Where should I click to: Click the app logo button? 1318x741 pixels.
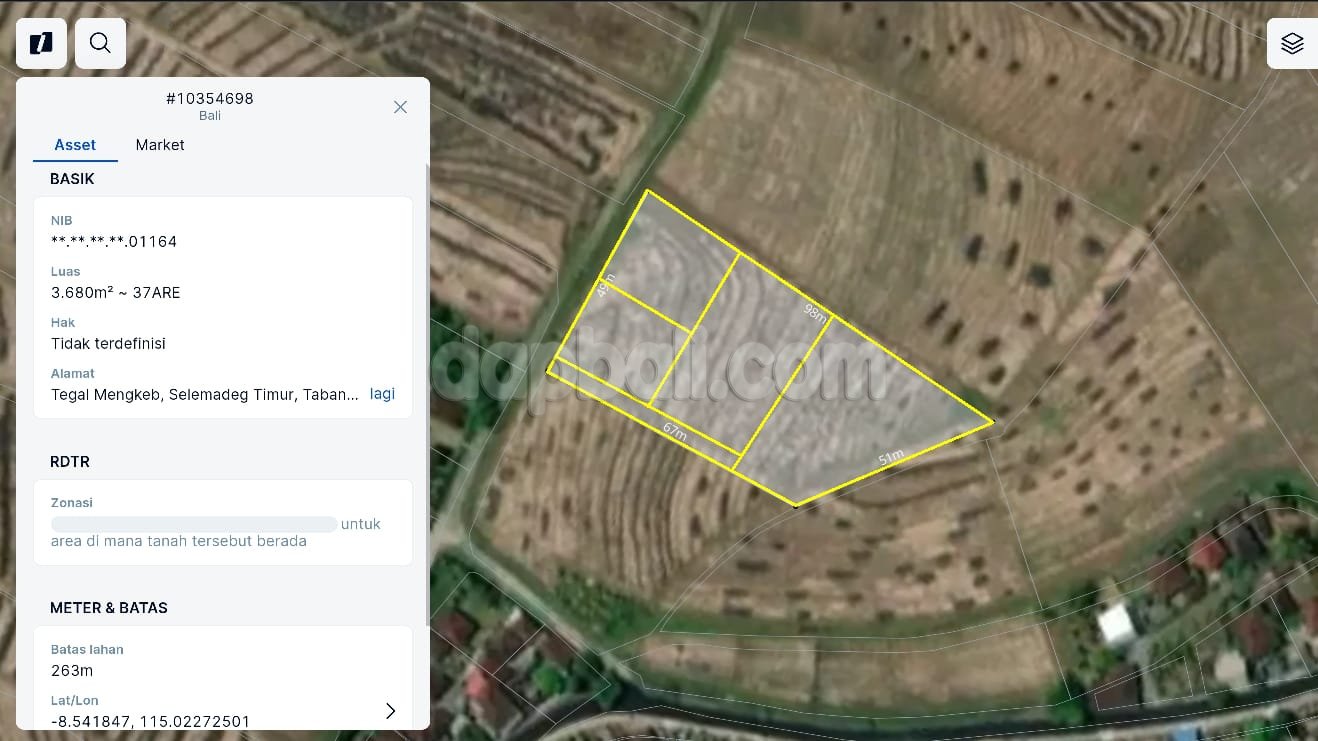[x=41, y=43]
